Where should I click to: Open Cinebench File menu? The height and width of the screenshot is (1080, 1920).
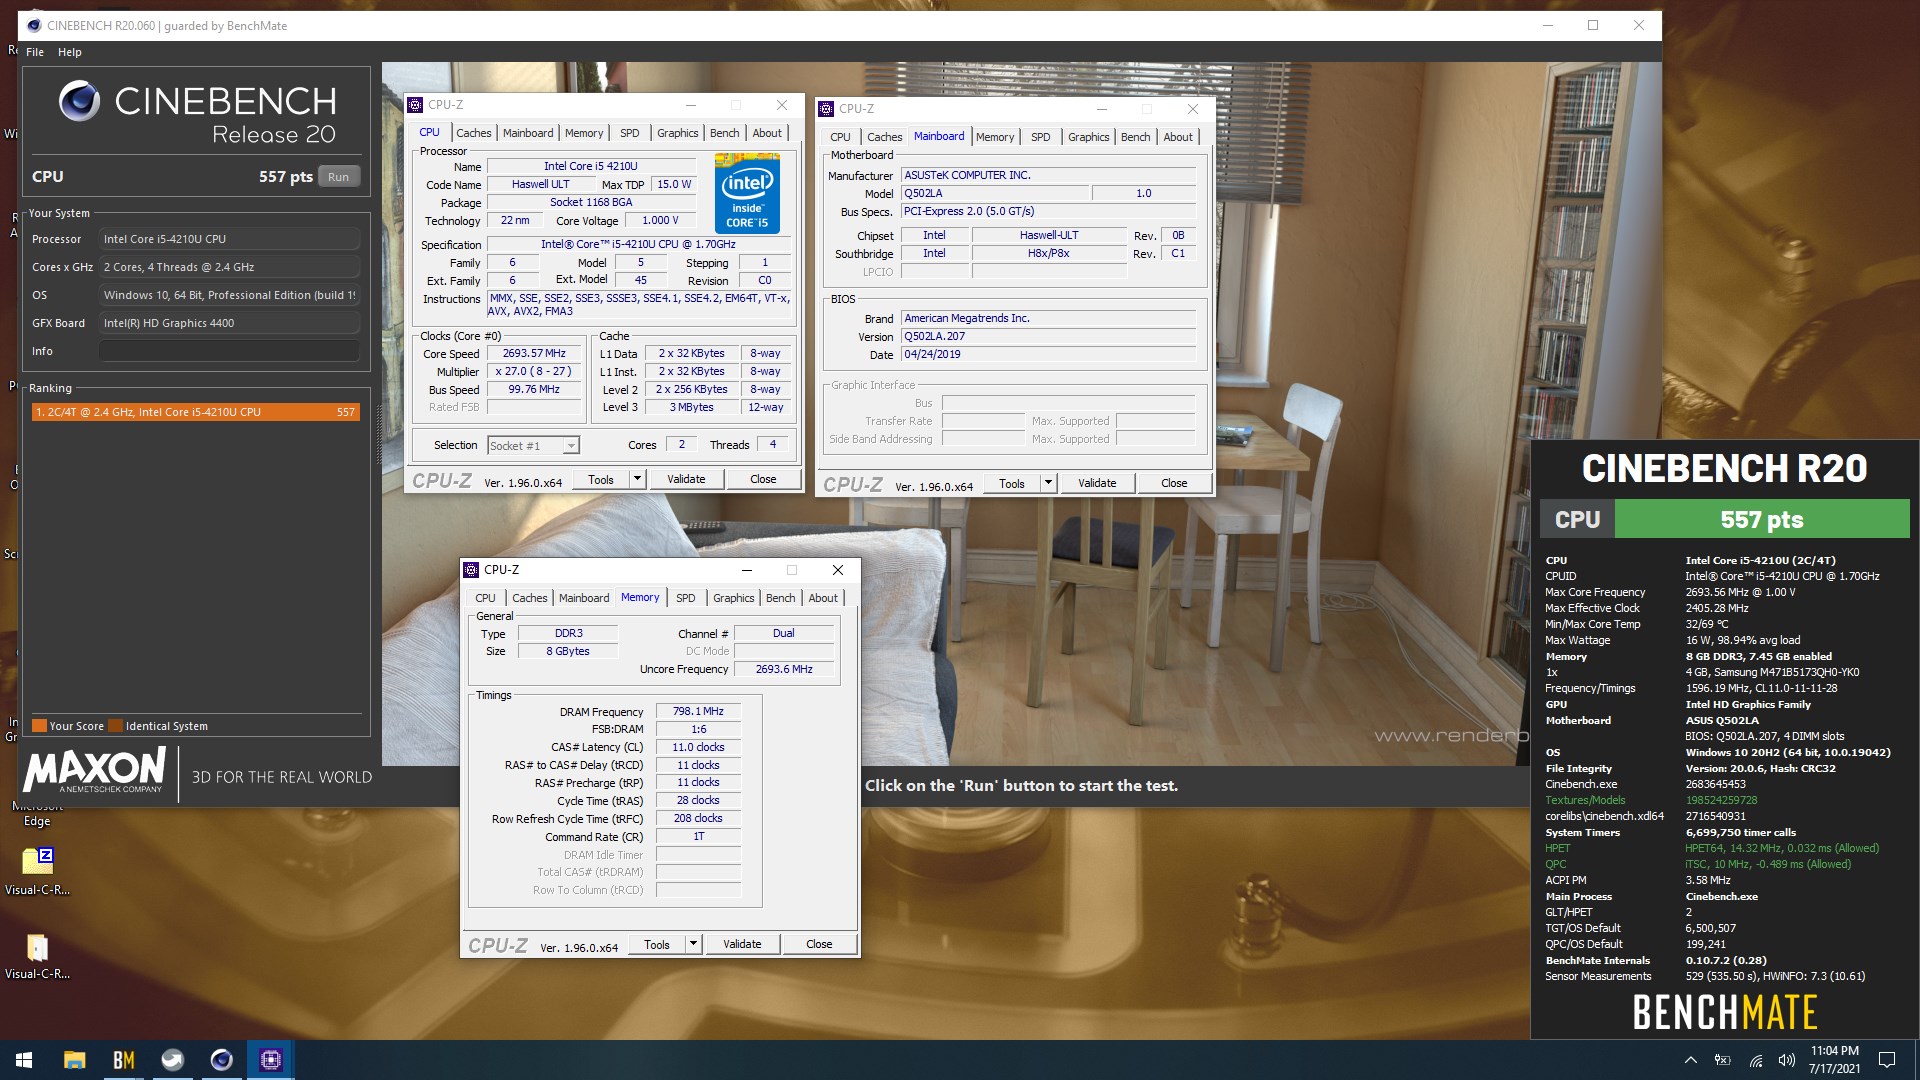coord(35,52)
